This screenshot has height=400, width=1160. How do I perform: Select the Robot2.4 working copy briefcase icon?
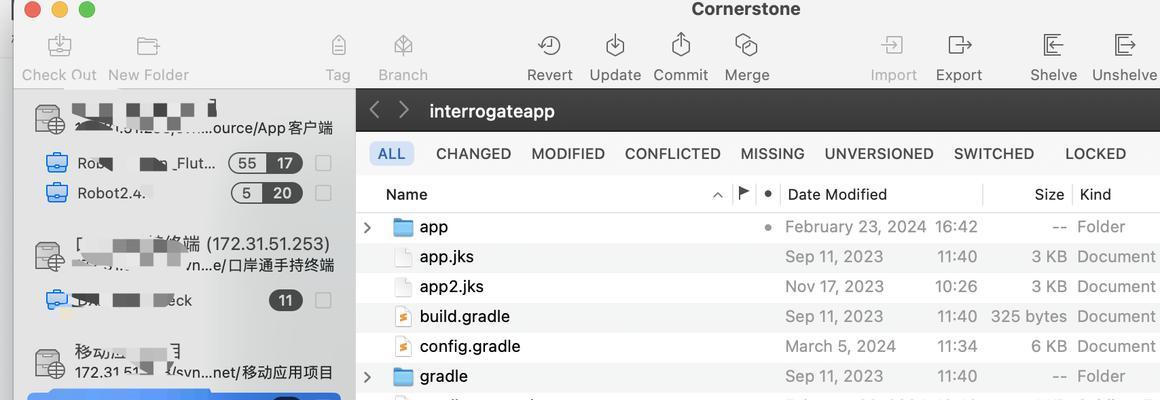point(57,193)
